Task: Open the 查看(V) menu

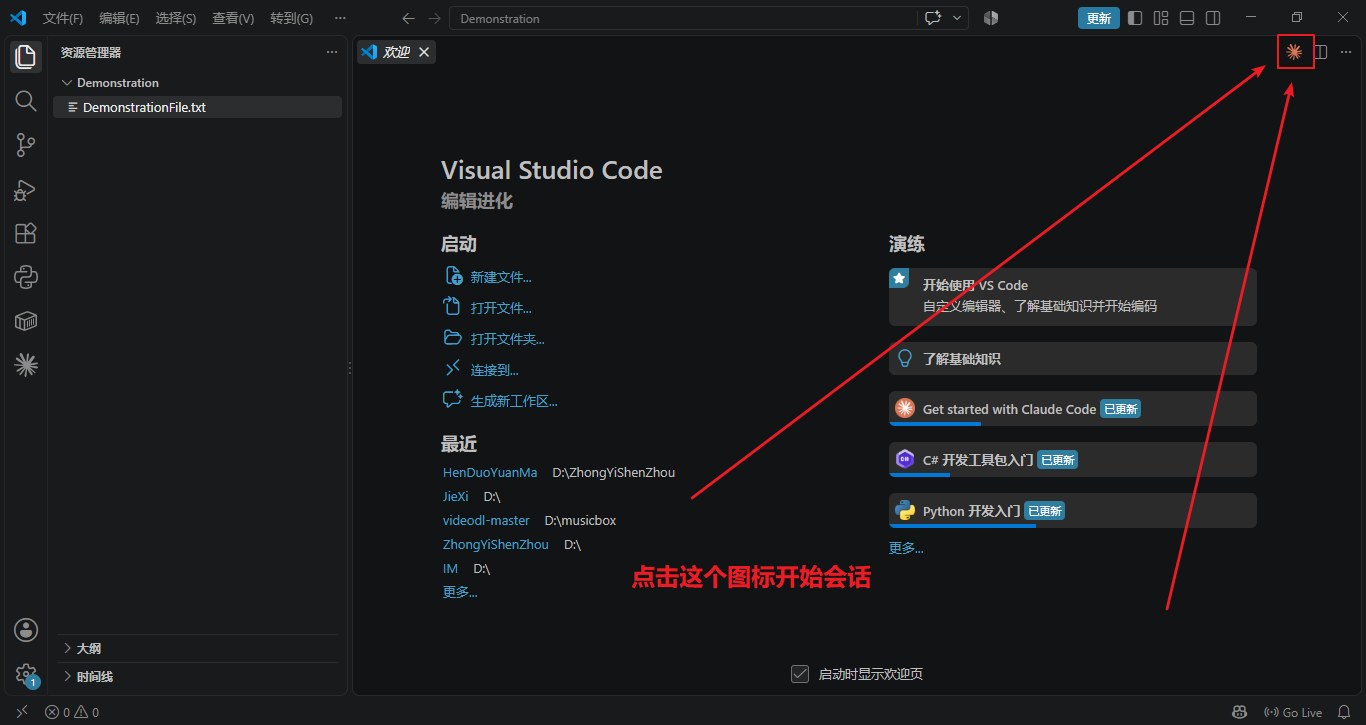Action: (x=233, y=18)
